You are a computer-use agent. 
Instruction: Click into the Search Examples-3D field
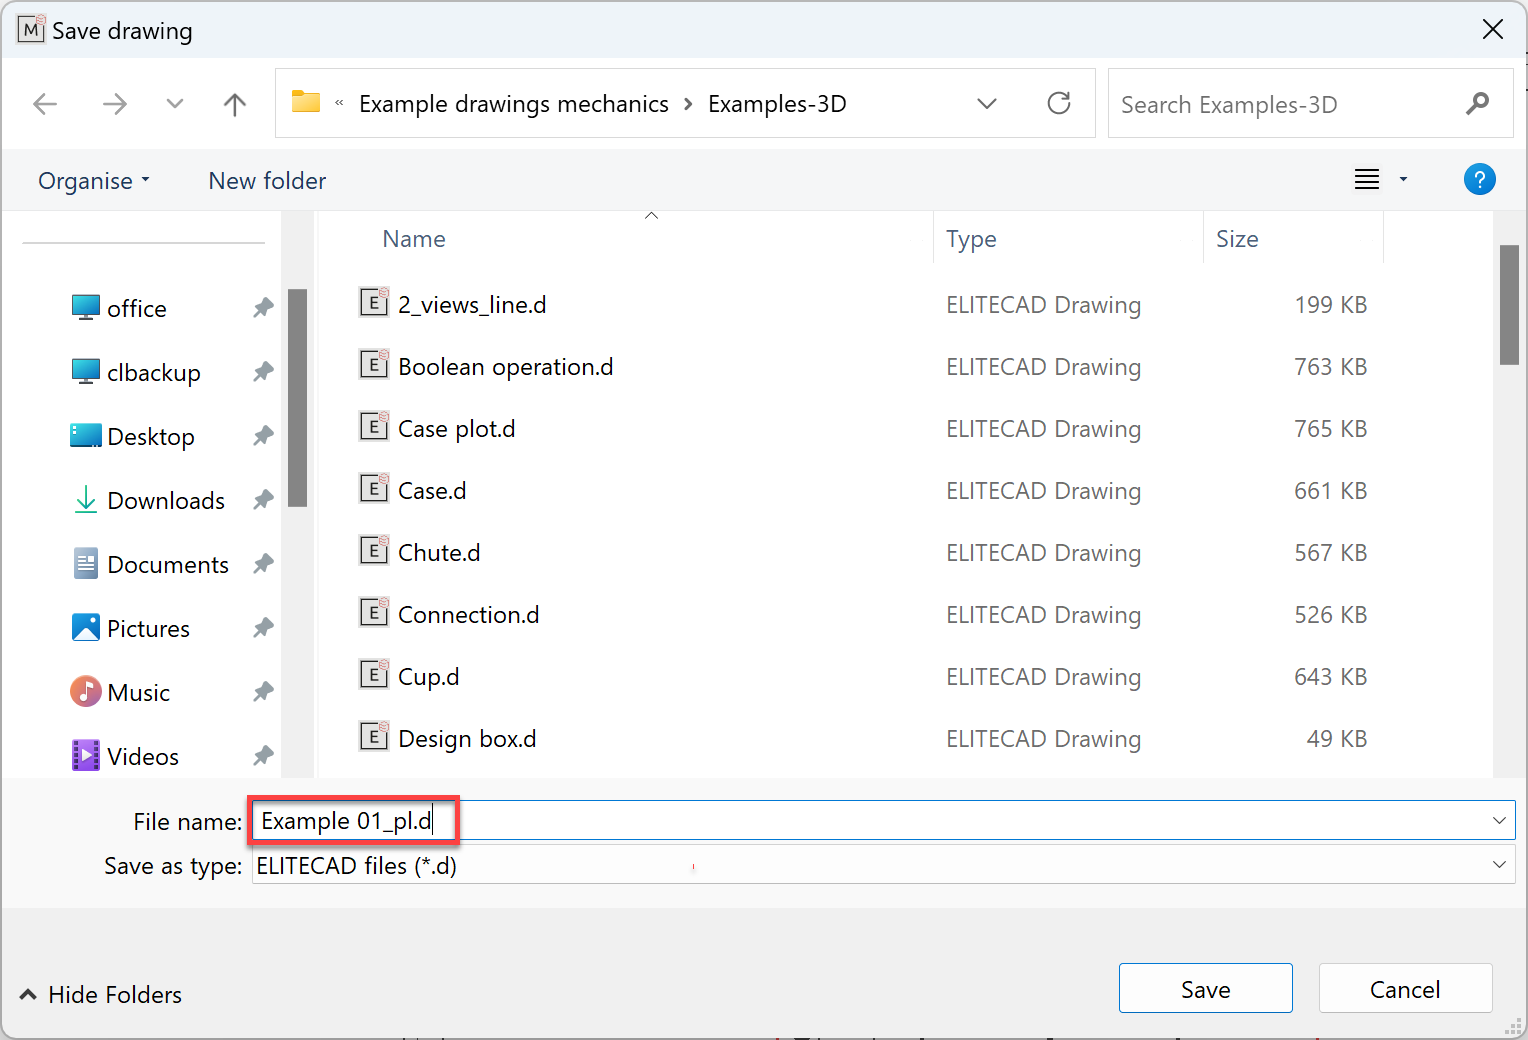1285,105
